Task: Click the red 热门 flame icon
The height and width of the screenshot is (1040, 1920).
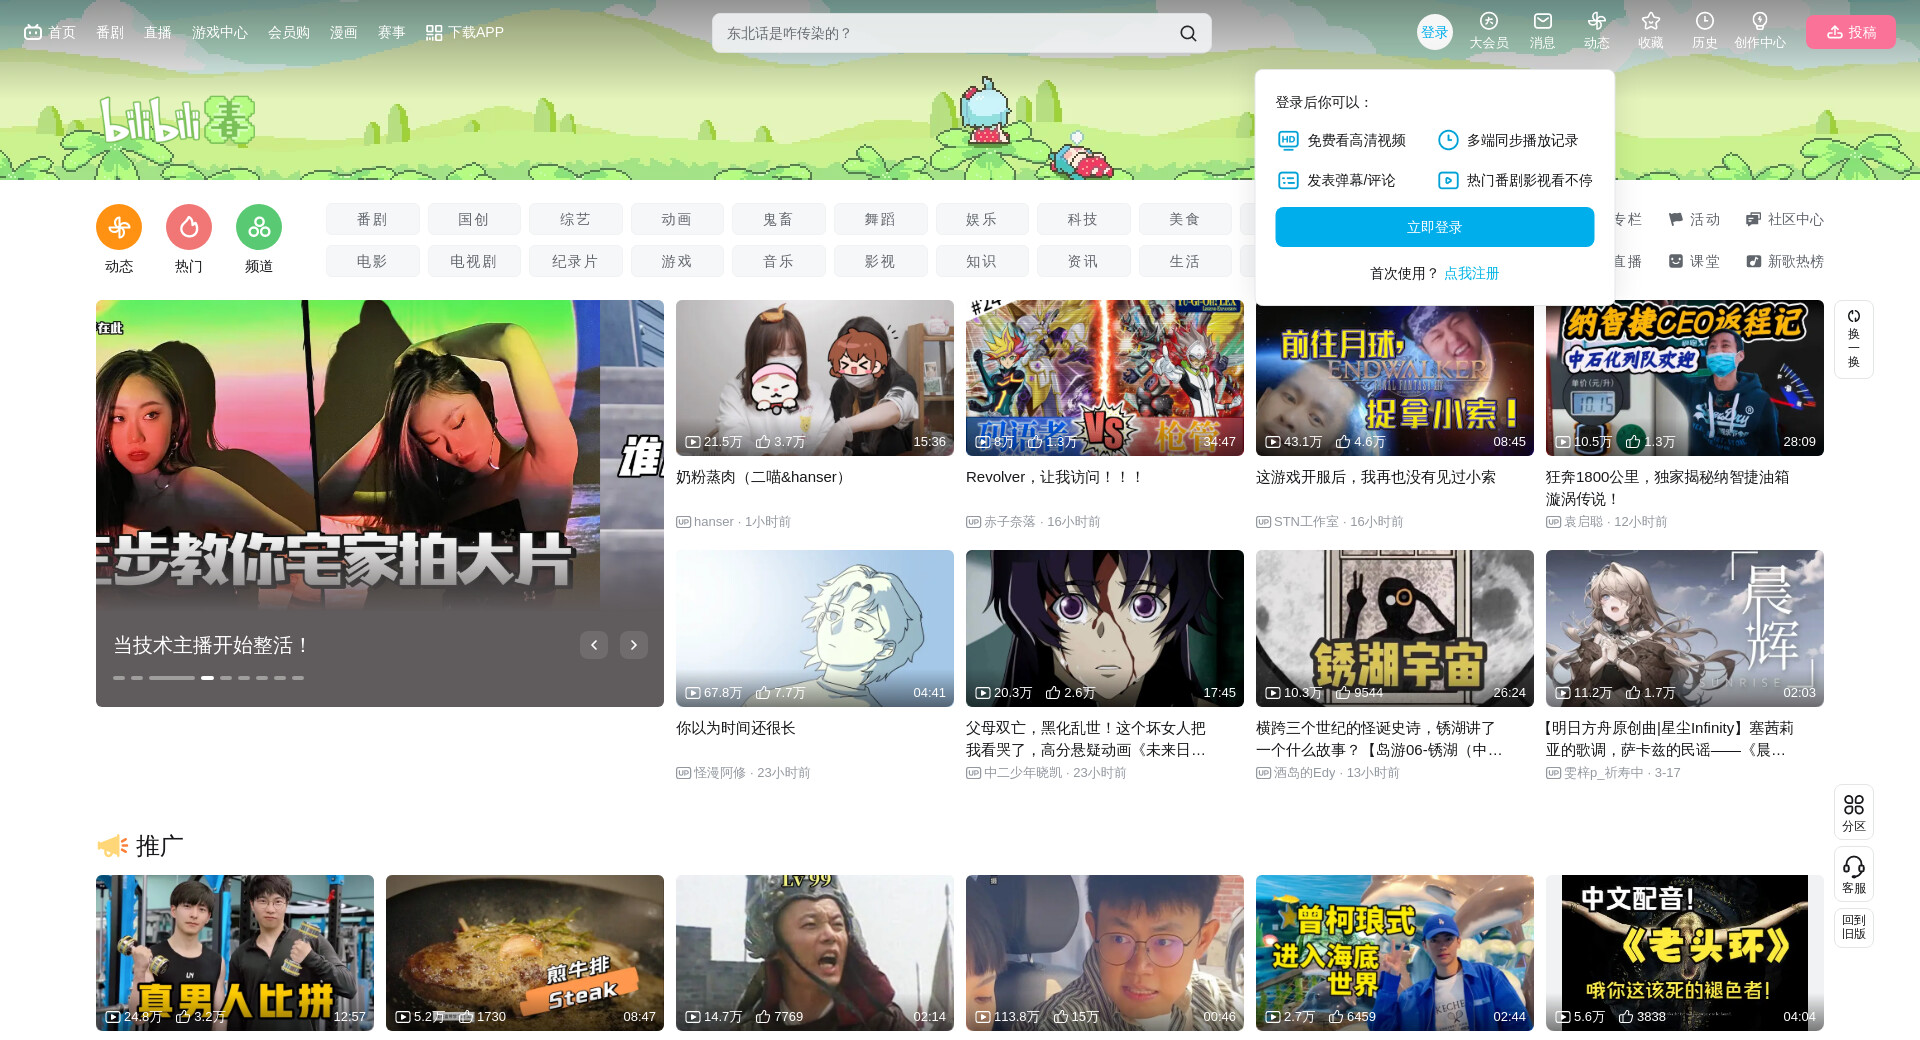Action: coord(189,228)
